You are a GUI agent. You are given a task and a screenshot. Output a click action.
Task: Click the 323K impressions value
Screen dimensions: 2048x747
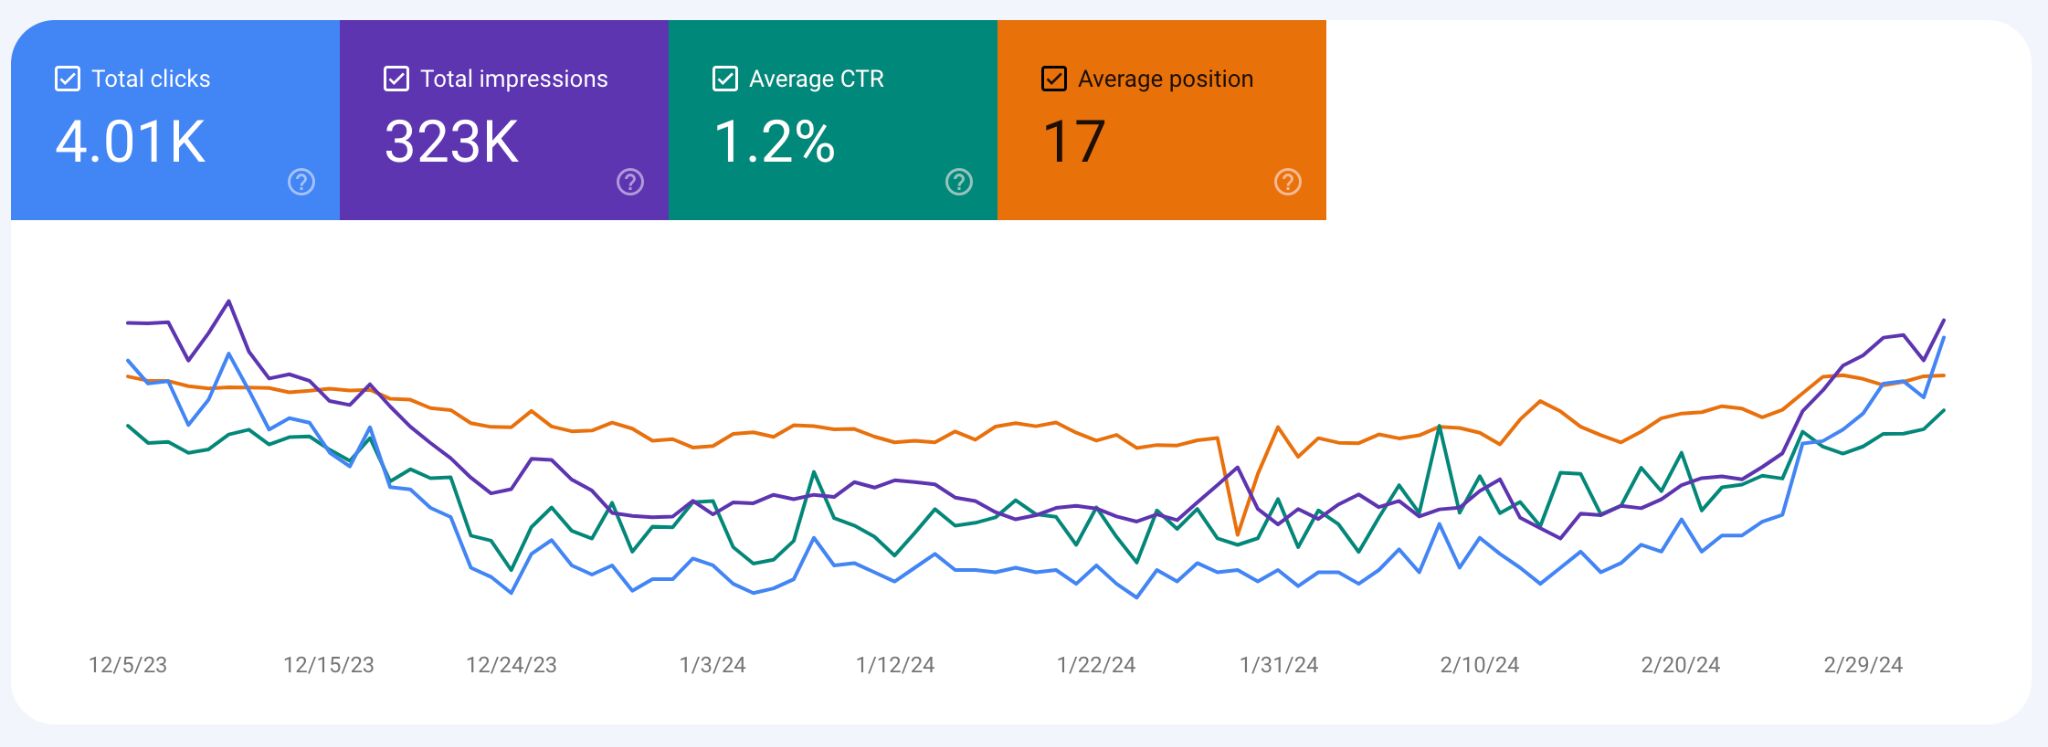[x=451, y=142]
